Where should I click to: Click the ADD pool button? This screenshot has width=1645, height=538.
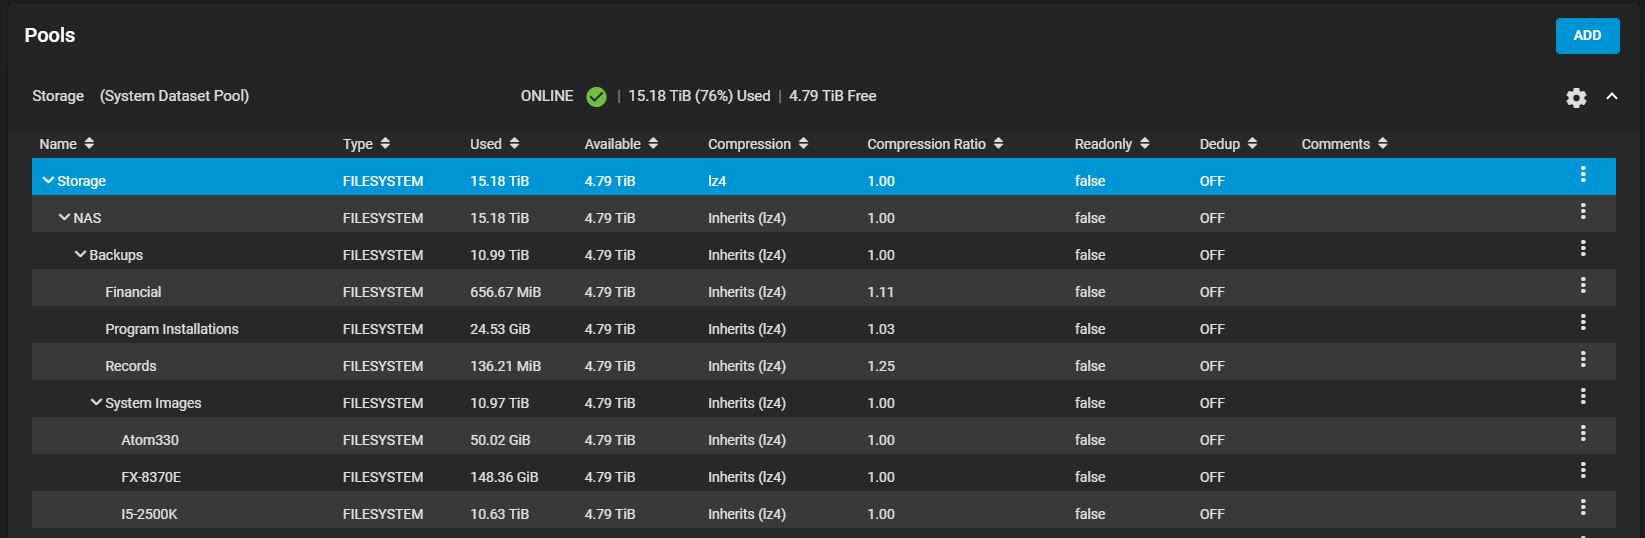1587,35
